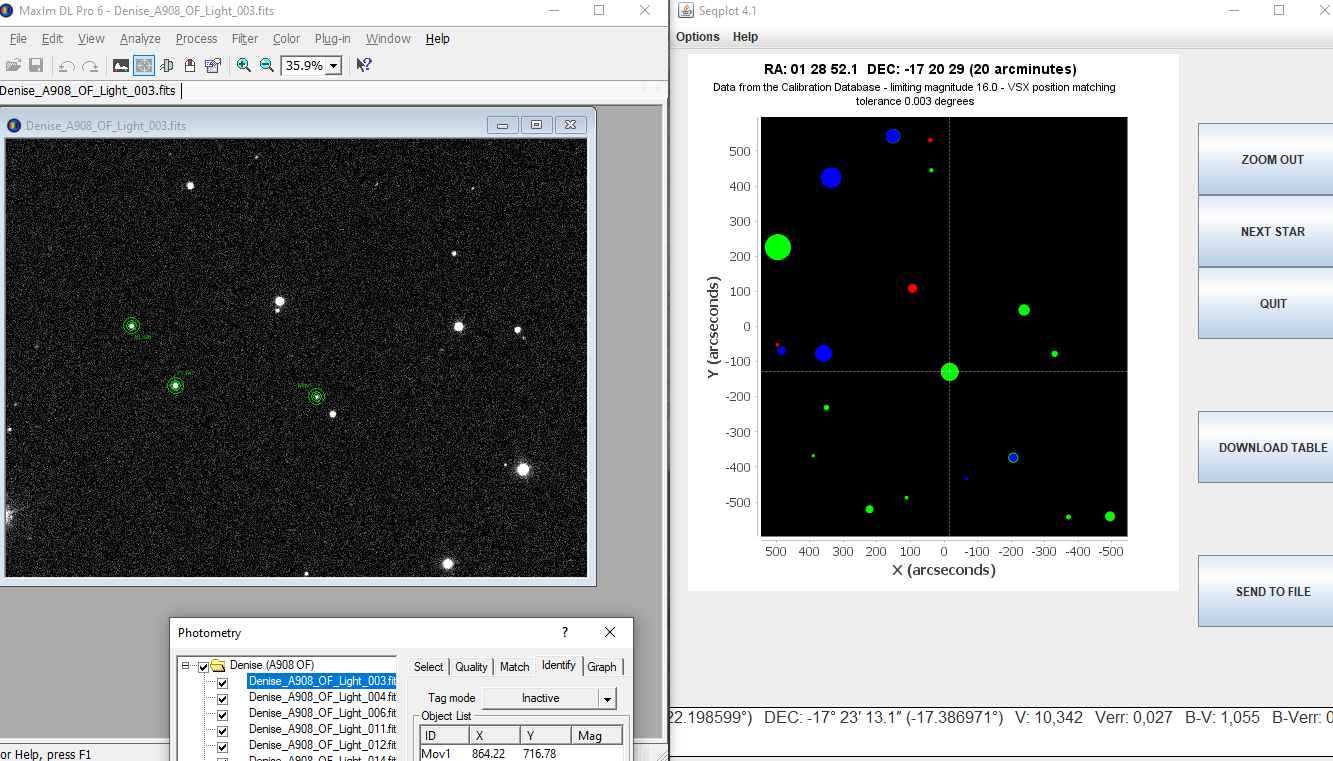Open the Seqplot Help menu

745,37
